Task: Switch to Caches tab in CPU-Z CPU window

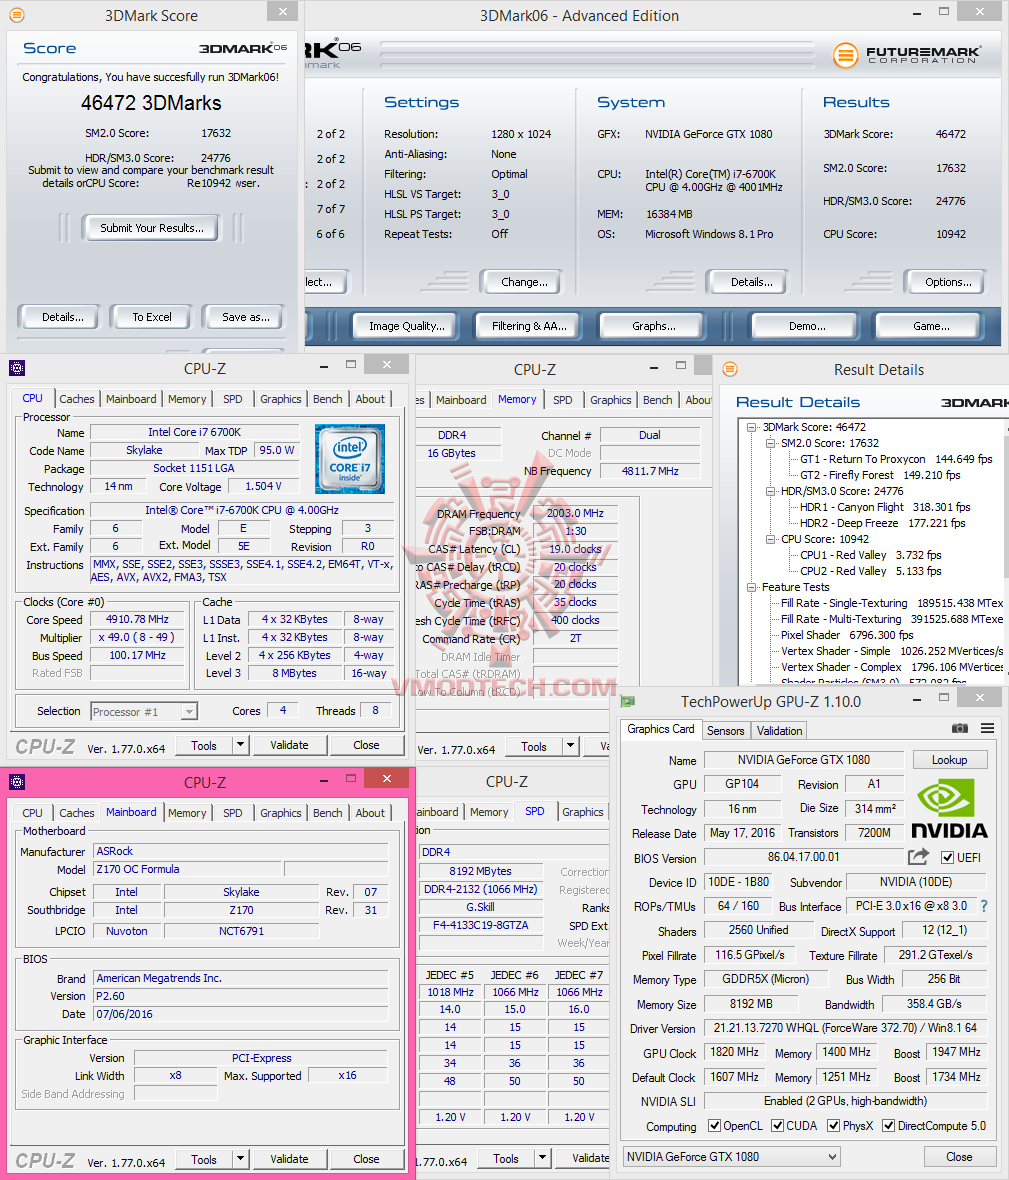Action: (x=77, y=399)
